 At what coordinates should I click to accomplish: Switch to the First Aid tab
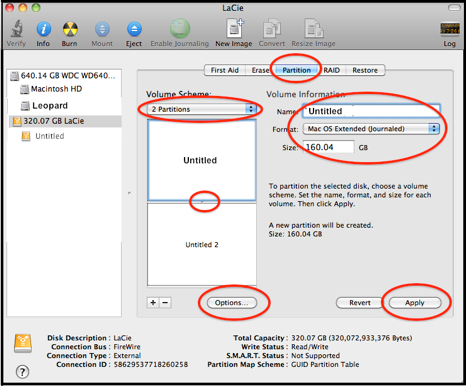tap(225, 70)
